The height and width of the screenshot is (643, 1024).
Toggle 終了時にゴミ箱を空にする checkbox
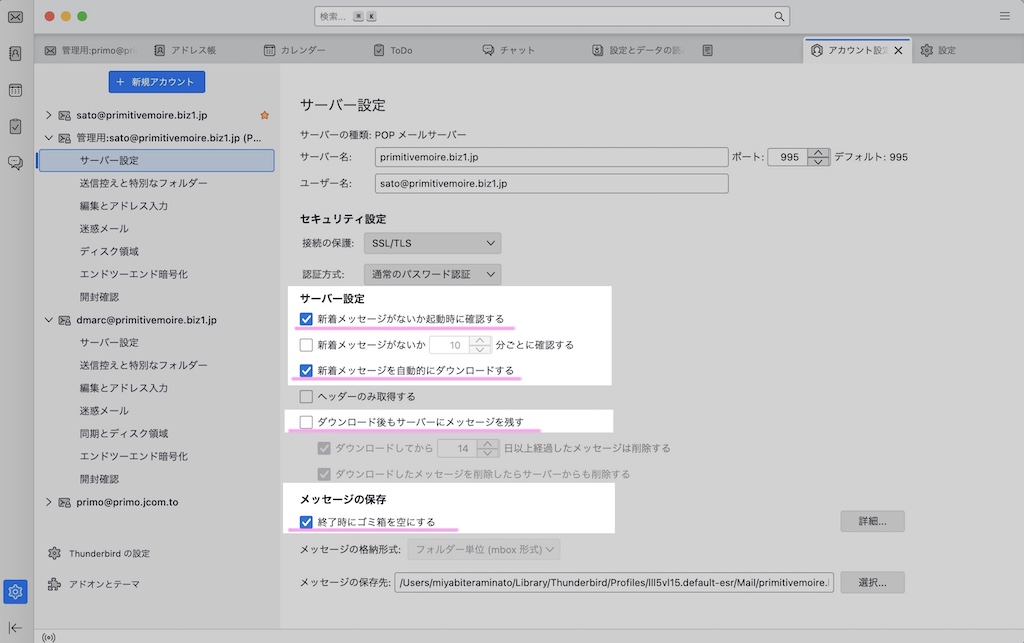(306, 522)
